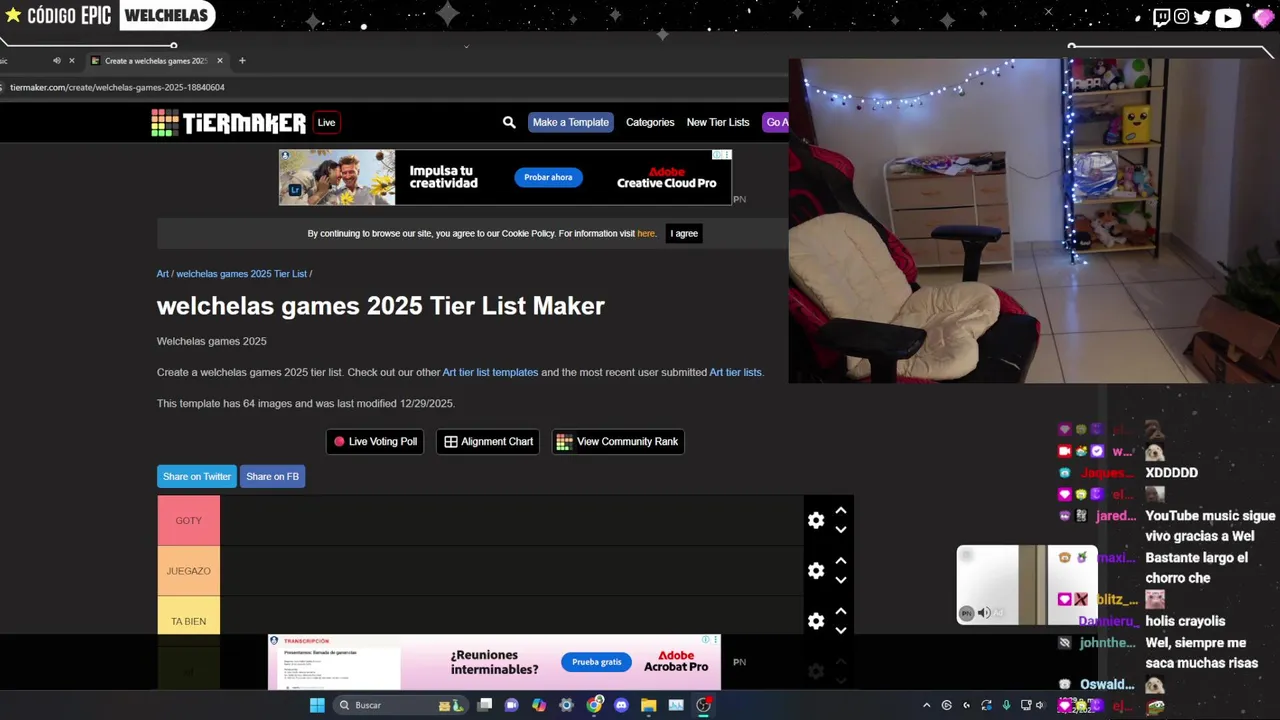
Task: Open a new browser tab with plus
Action: pyautogui.click(x=242, y=60)
